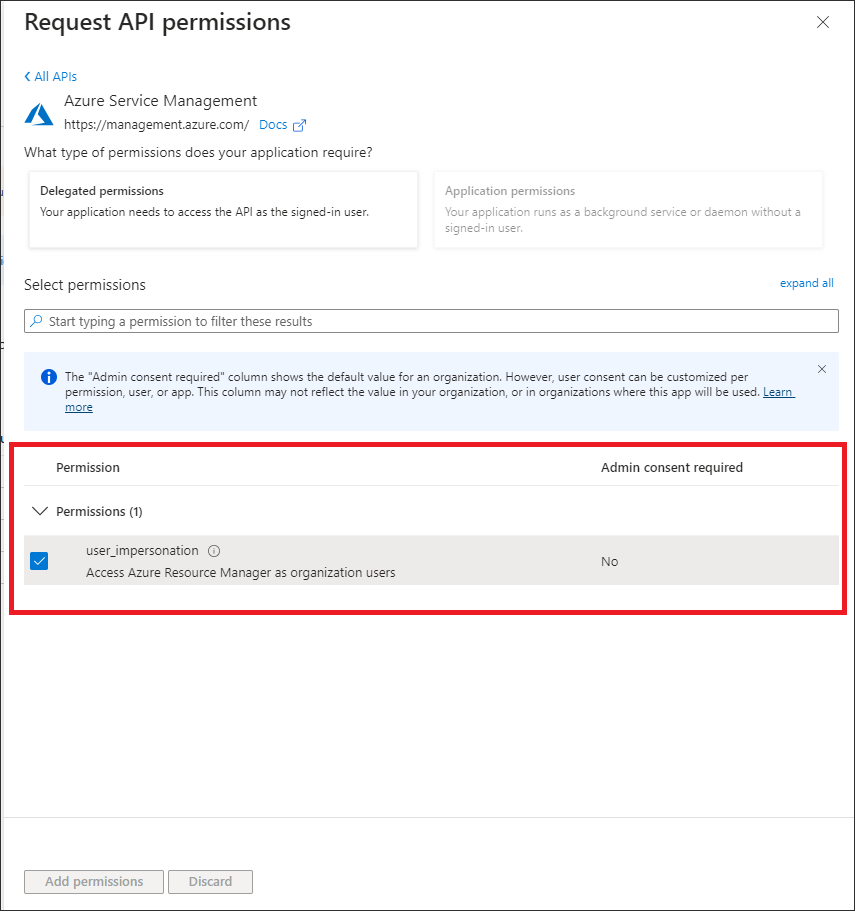
Task: Click the Docs external link icon
Action: click(x=299, y=125)
